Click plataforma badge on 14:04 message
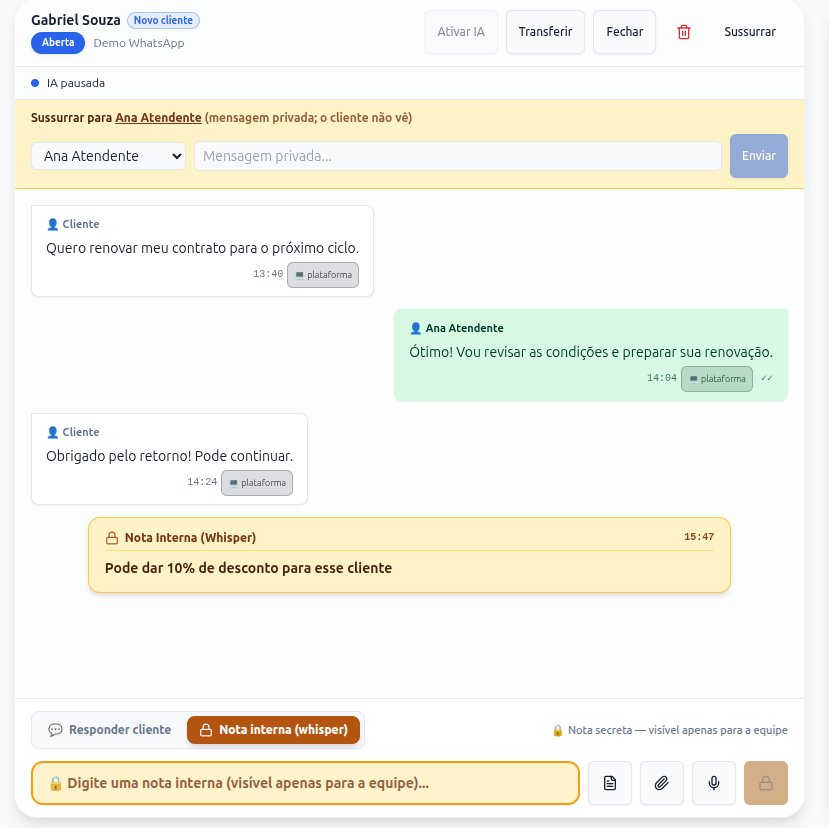Screen dimensions: 829x828 pyautogui.click(x=717, y=379)
